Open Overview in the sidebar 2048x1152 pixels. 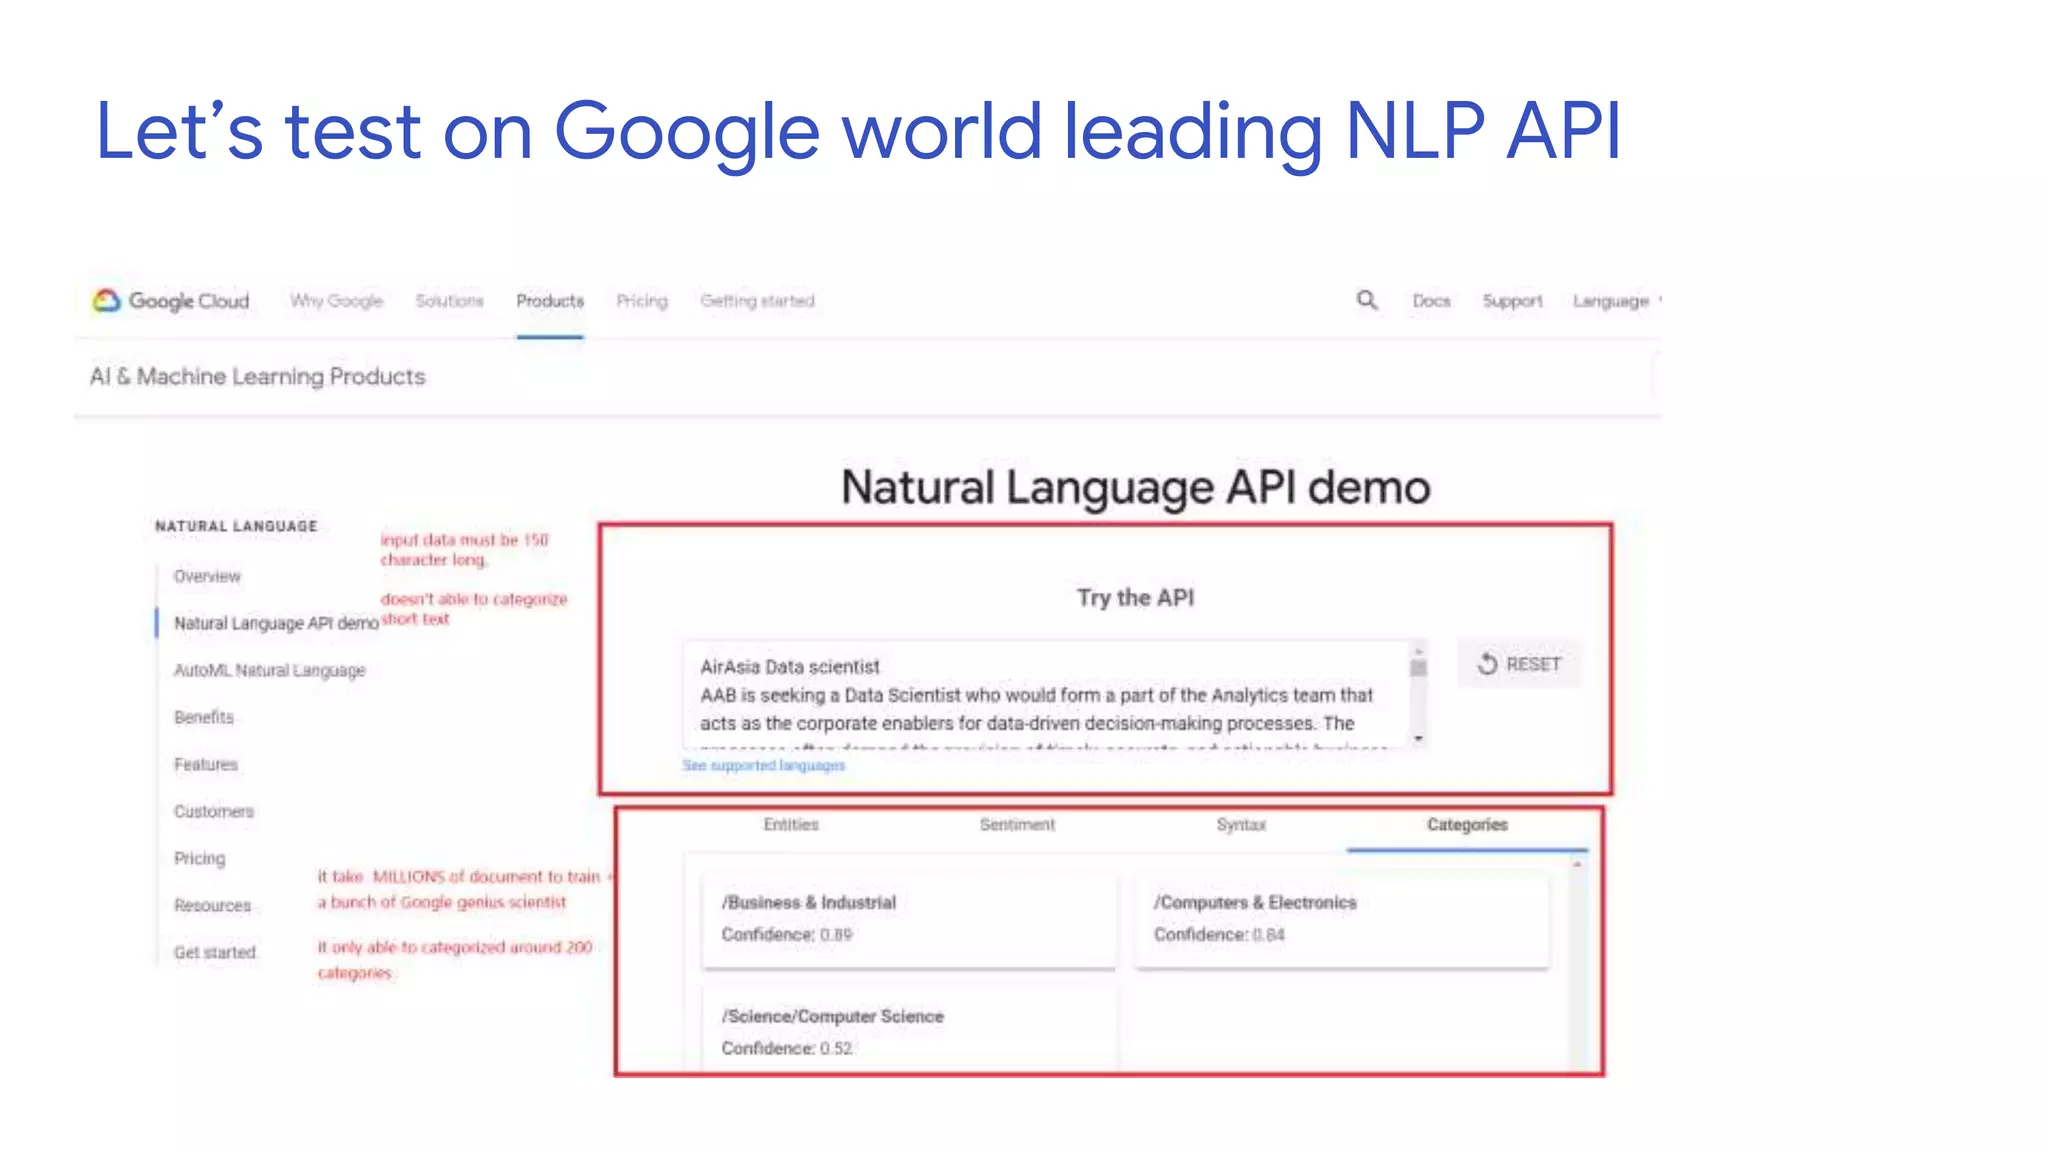(207, 576)
